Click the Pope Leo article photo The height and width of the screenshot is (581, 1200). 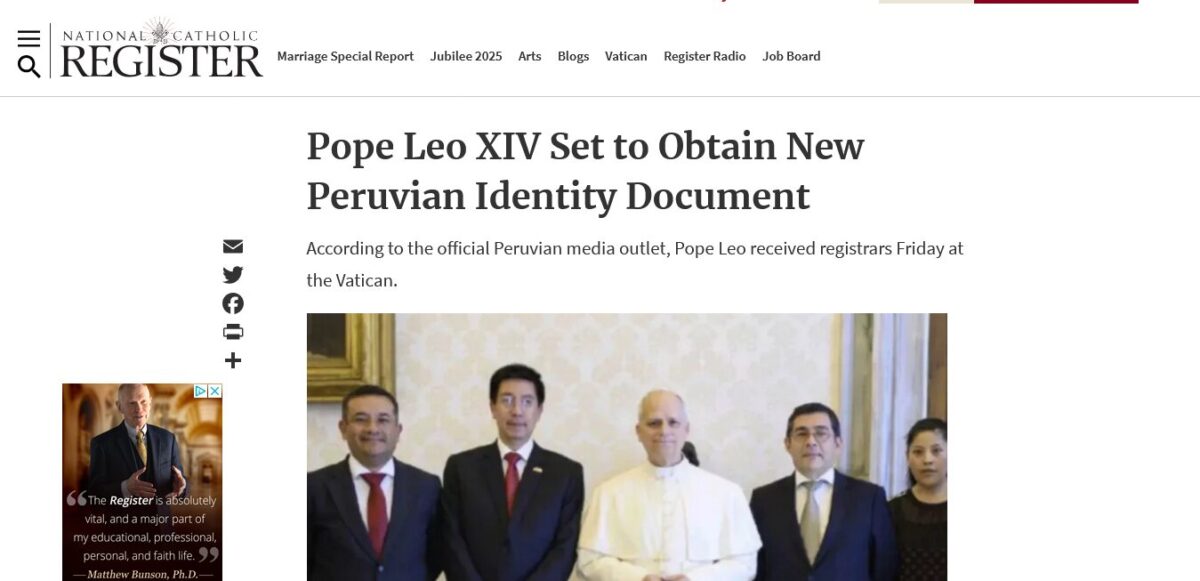click(x=626, y=447)
